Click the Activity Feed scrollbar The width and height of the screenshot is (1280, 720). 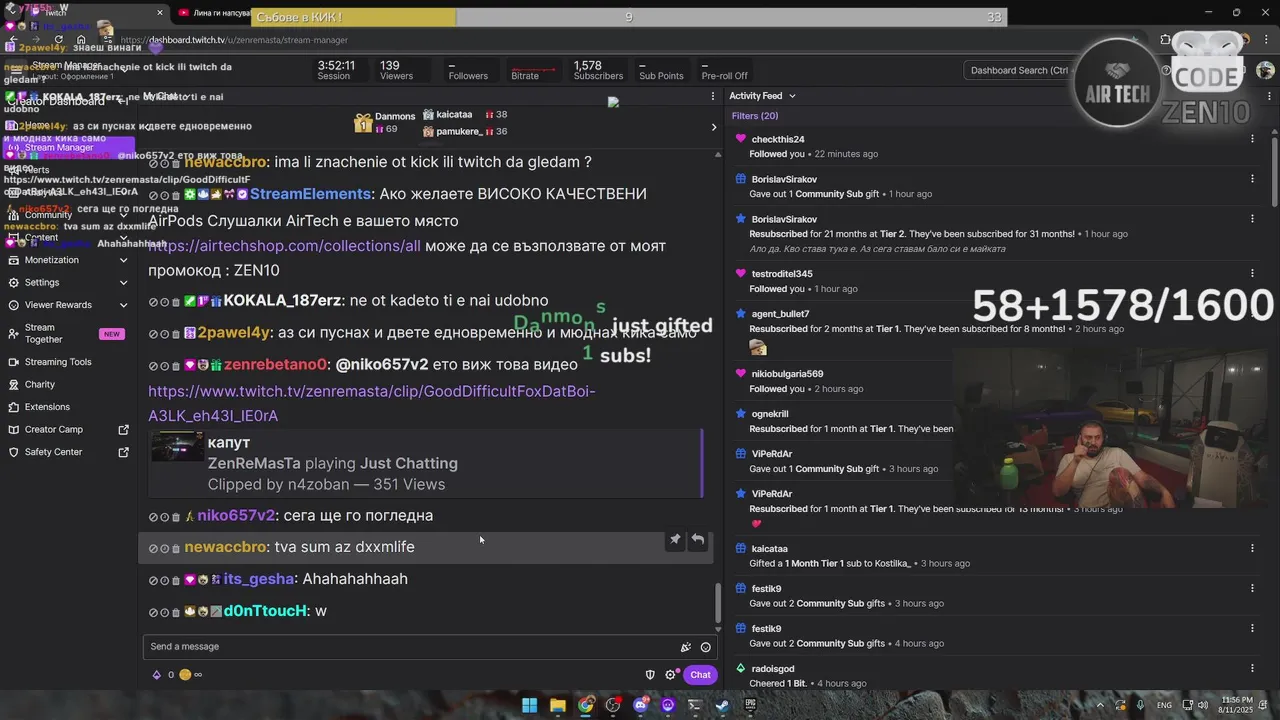[x=1274, y=170]
